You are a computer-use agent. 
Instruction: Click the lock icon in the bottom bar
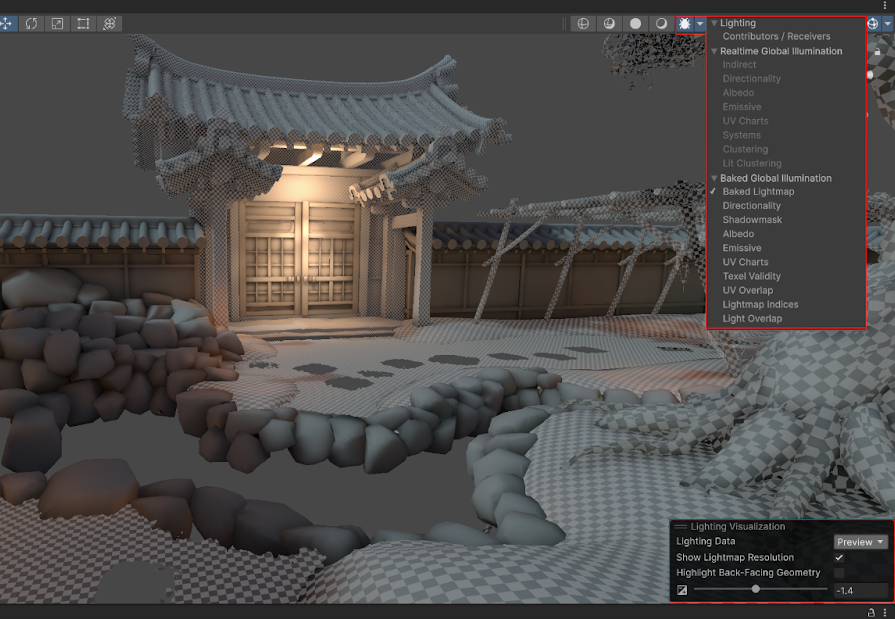(x=869, y=612)
